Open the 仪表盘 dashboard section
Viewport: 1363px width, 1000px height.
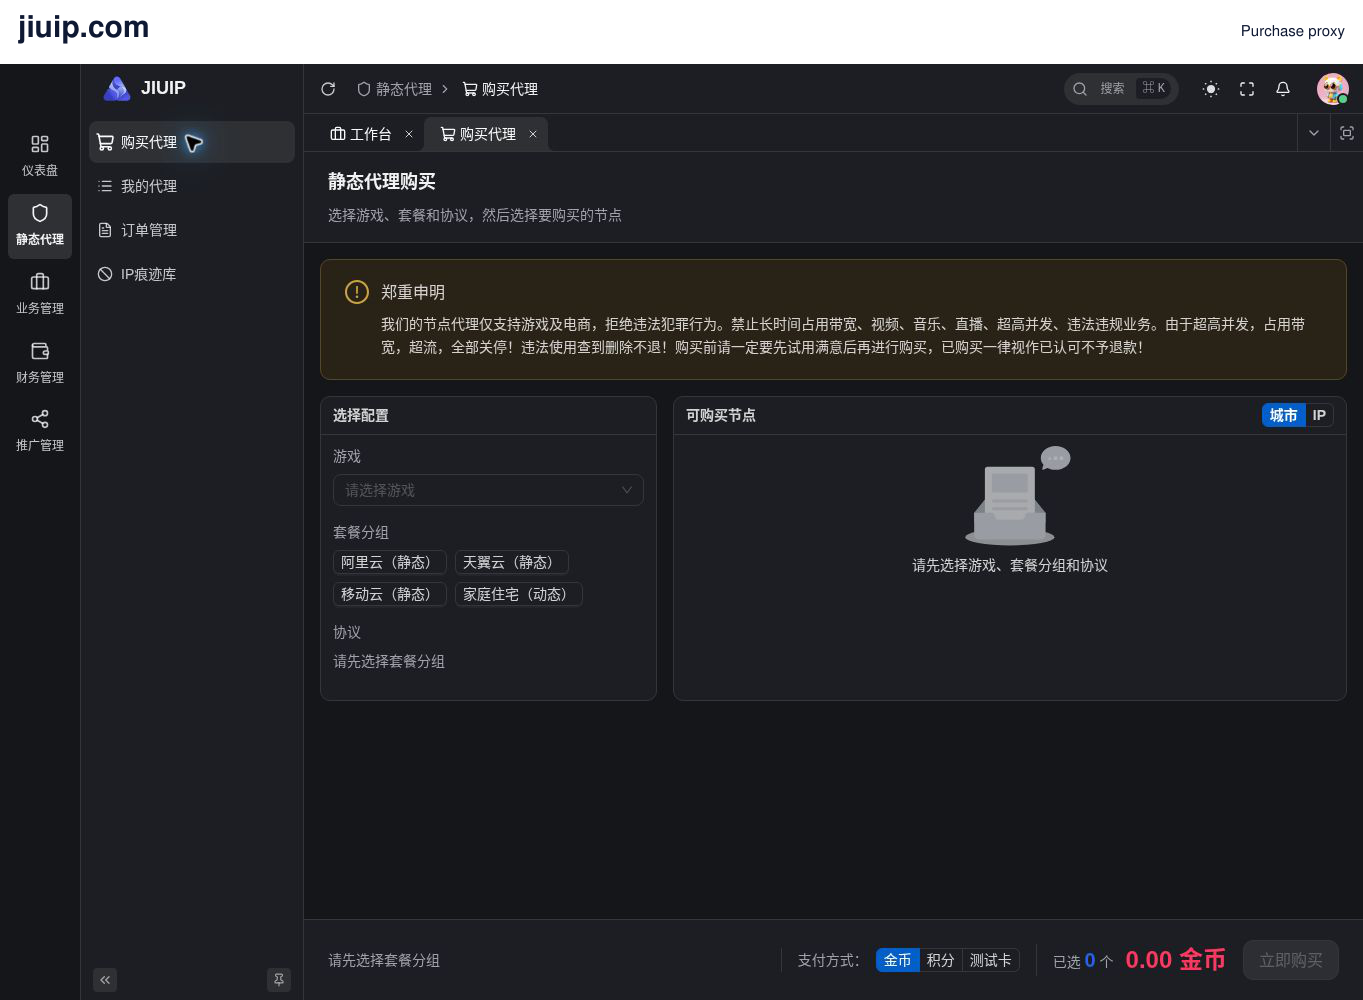click(40, 156)
